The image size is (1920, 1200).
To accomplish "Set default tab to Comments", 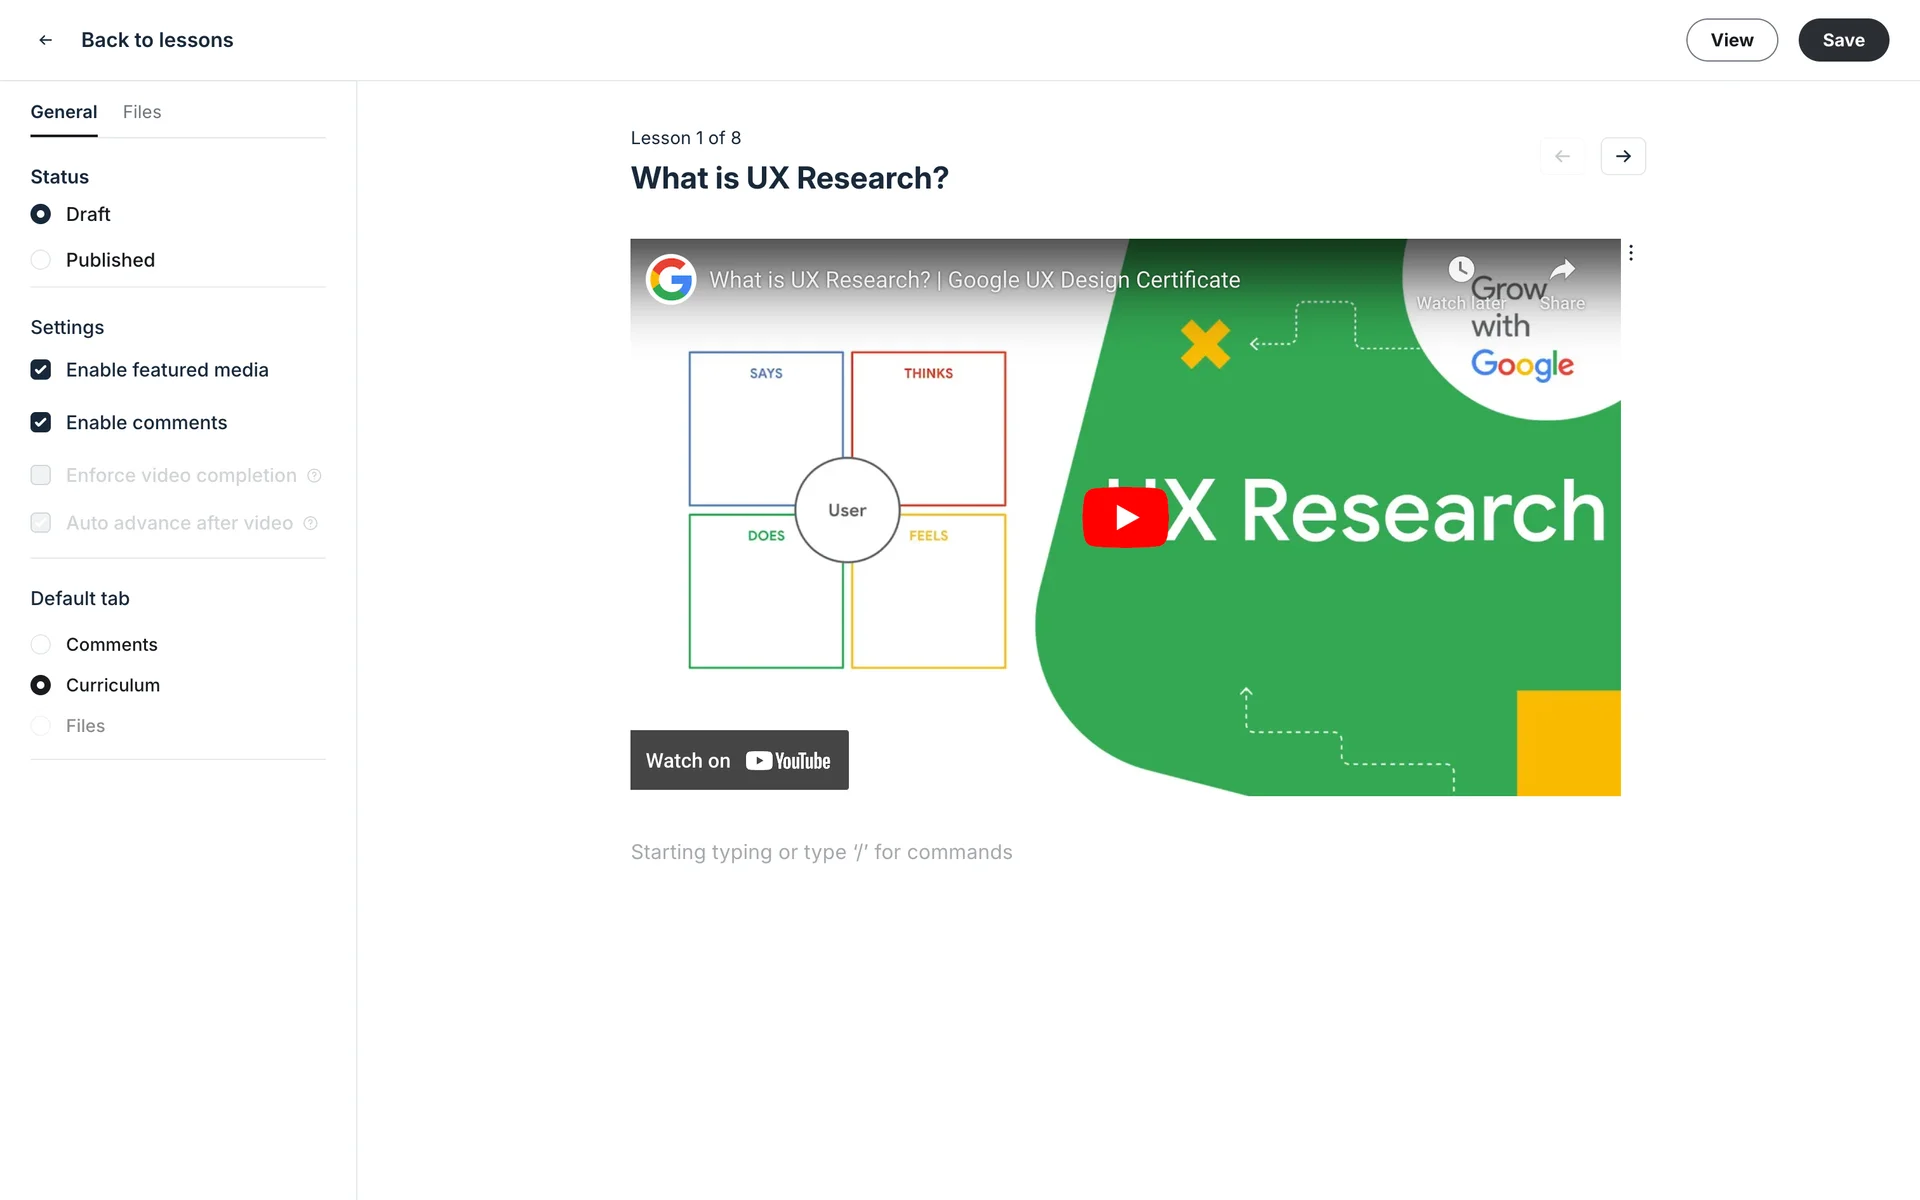I will point(41,645).
